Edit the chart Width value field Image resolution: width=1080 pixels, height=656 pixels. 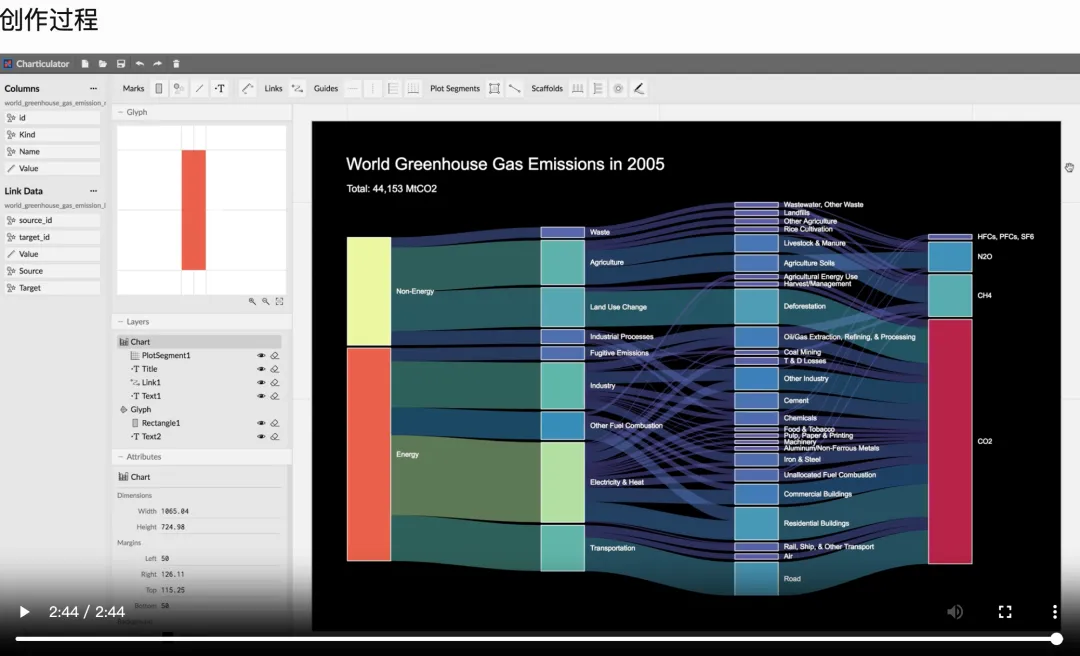tap(220, 511)
